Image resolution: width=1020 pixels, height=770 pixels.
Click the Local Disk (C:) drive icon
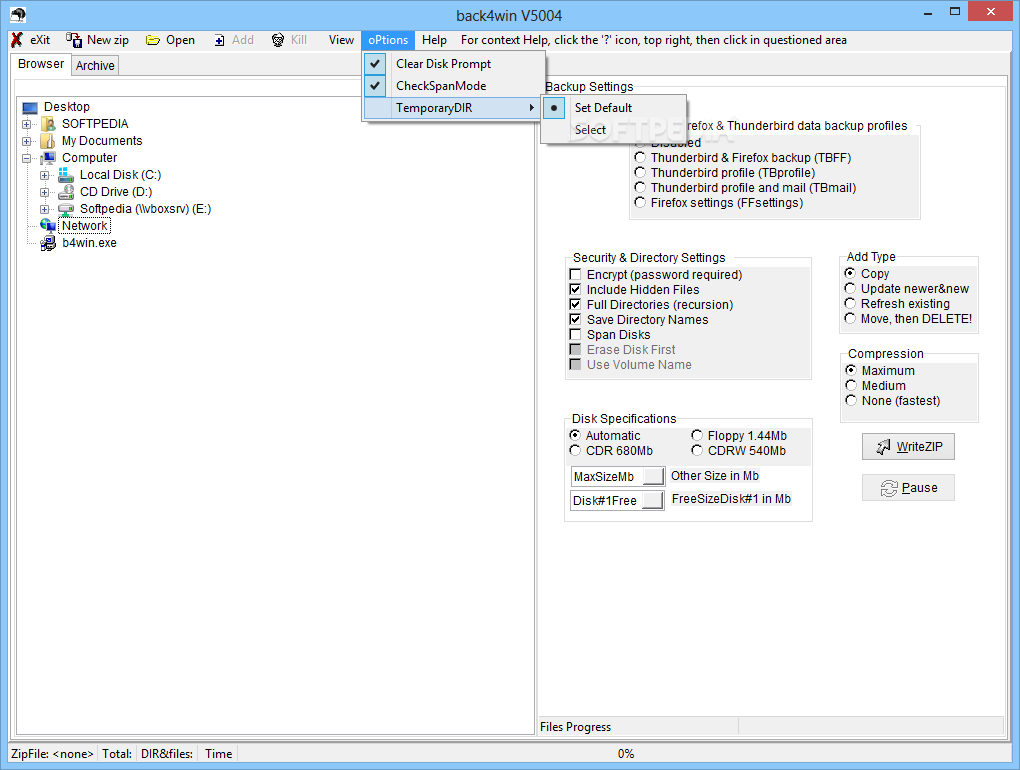click(x=66, y=175)
